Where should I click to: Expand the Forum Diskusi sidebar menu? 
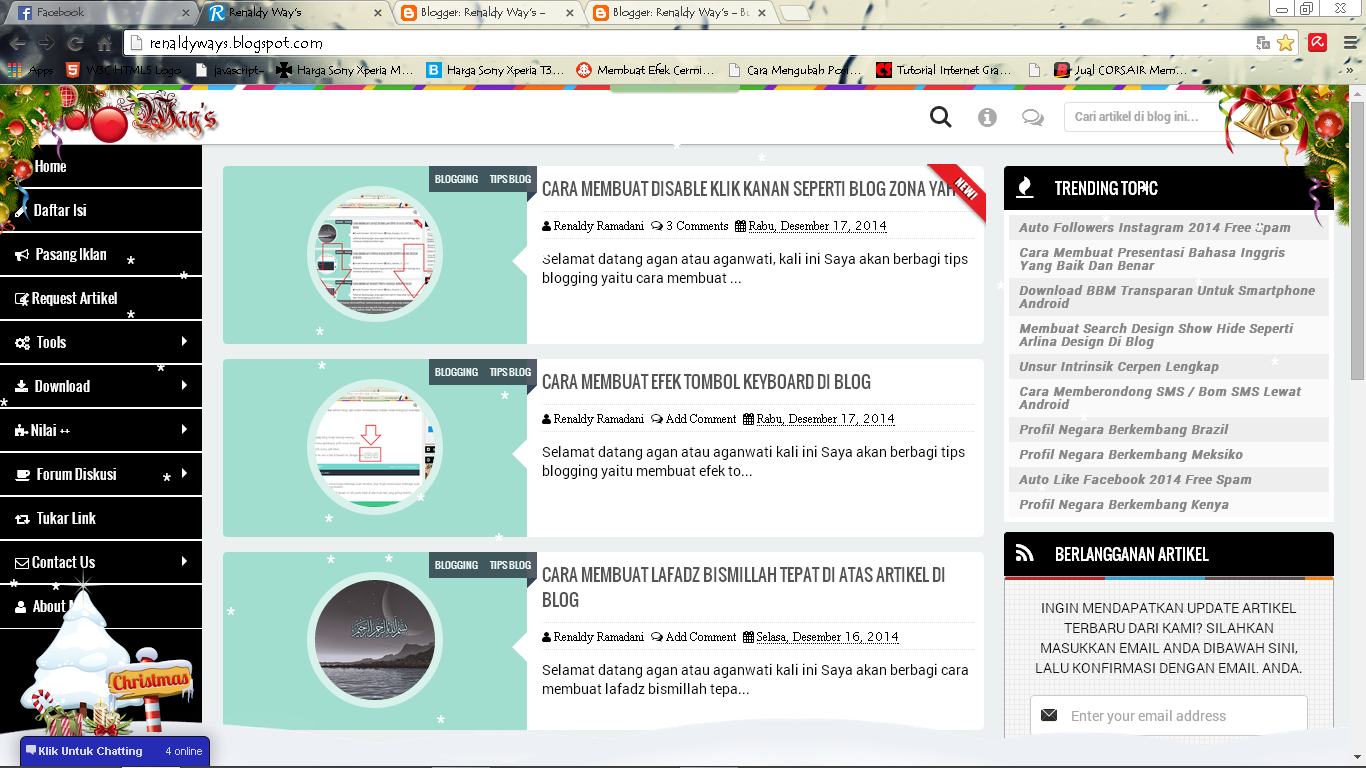[101, 474]
